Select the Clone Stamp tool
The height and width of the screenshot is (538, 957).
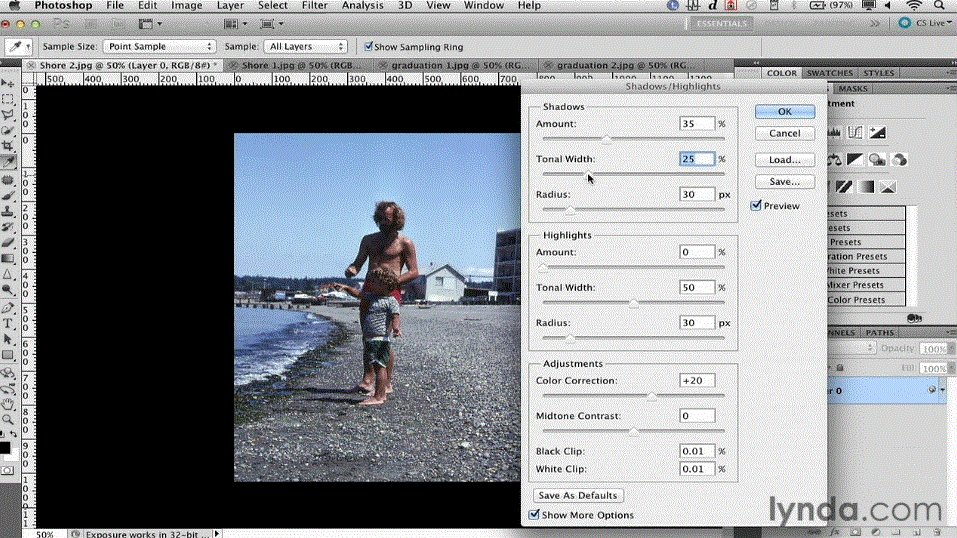pyautogui.click(x=8, y=212)
